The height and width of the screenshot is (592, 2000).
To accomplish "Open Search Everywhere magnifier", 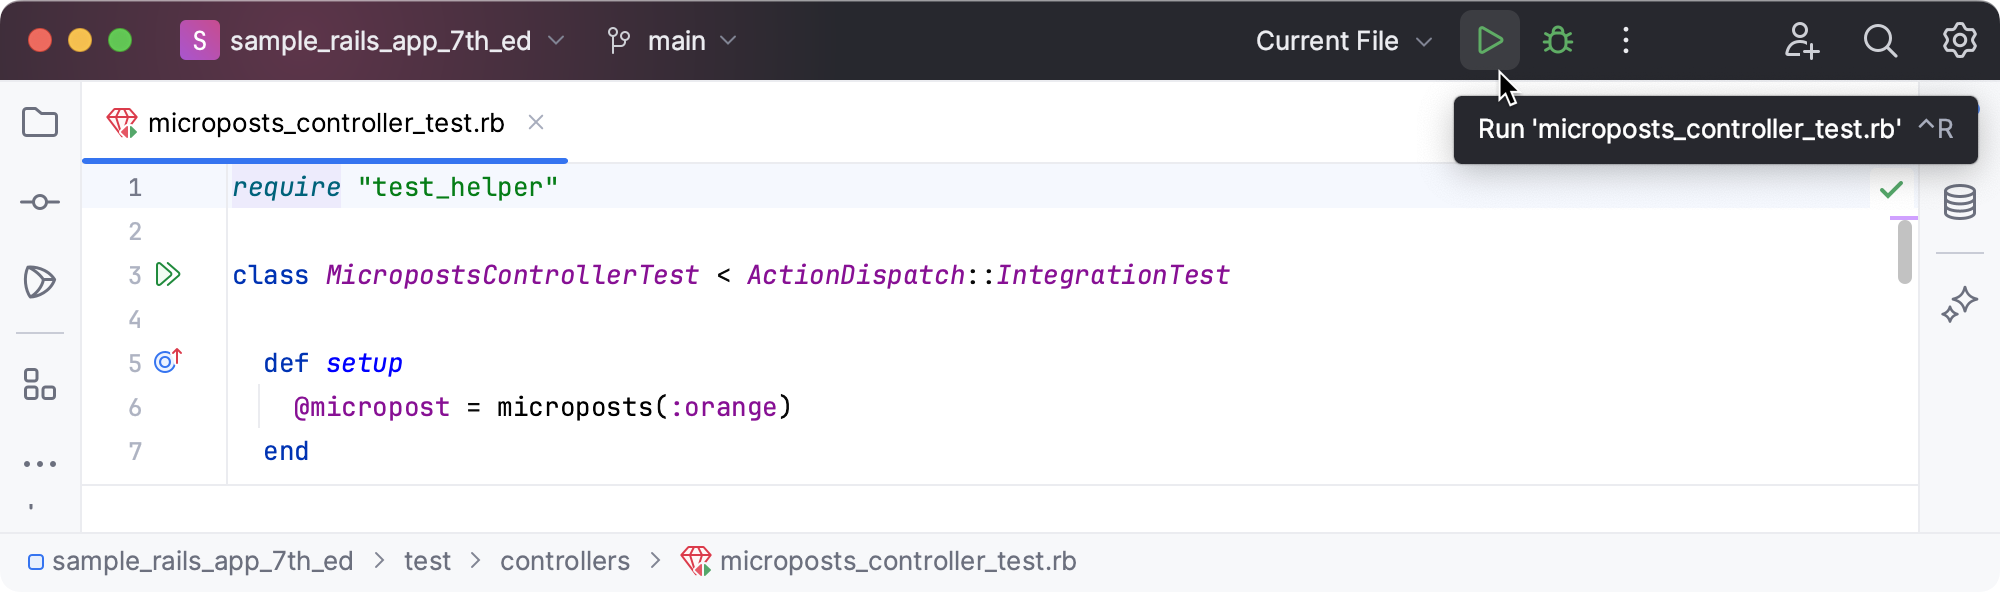I will [1880, 41].
